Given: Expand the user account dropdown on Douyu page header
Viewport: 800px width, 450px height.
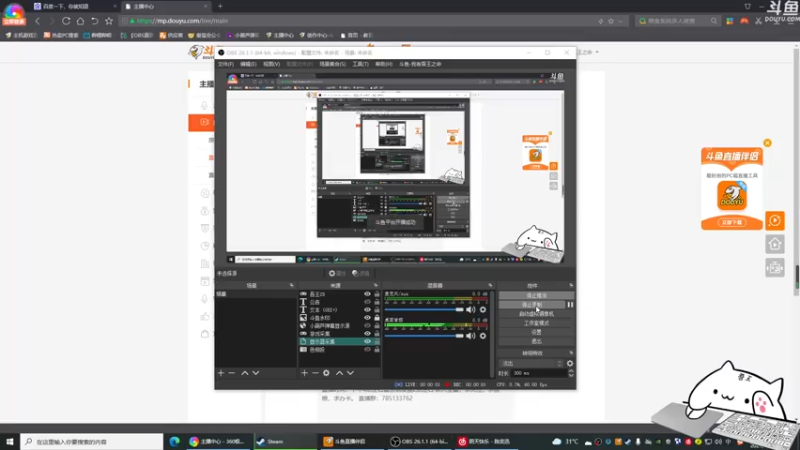Looking at the screenshot, I should coord(597,52).
